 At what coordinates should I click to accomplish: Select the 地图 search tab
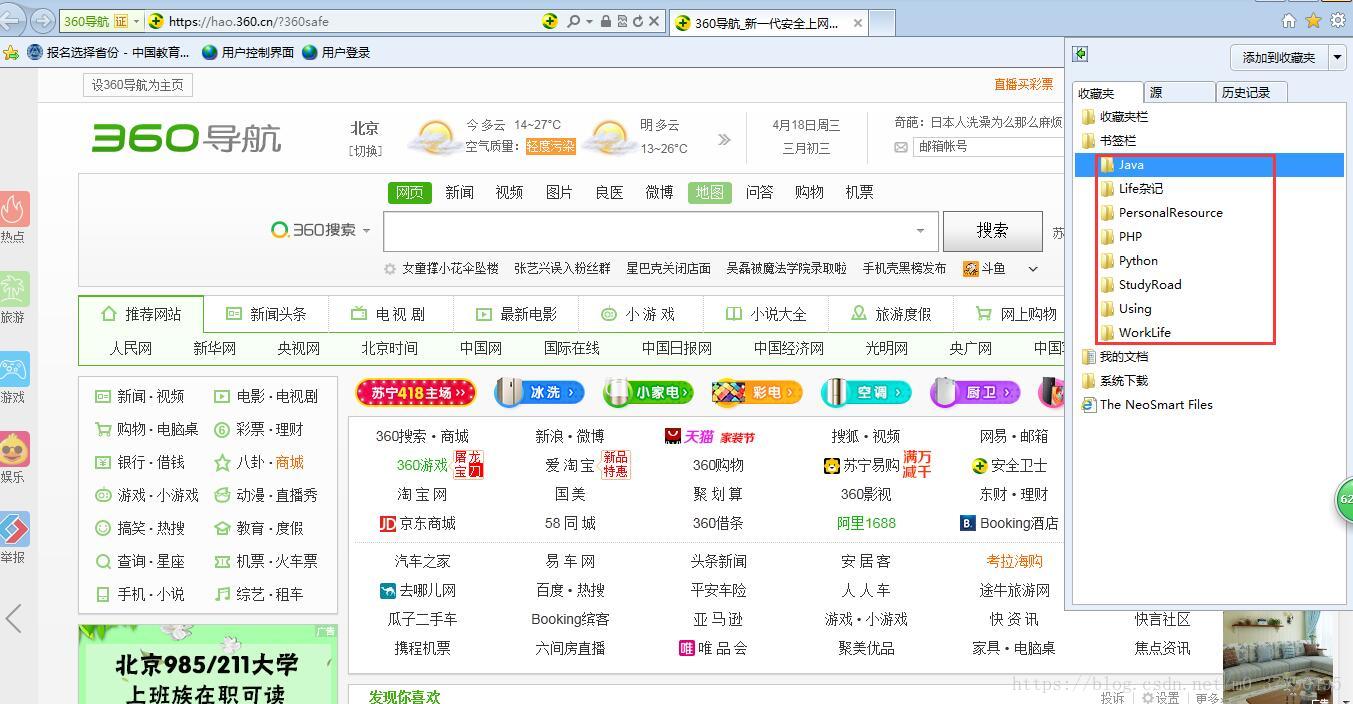tap(709, 192)
